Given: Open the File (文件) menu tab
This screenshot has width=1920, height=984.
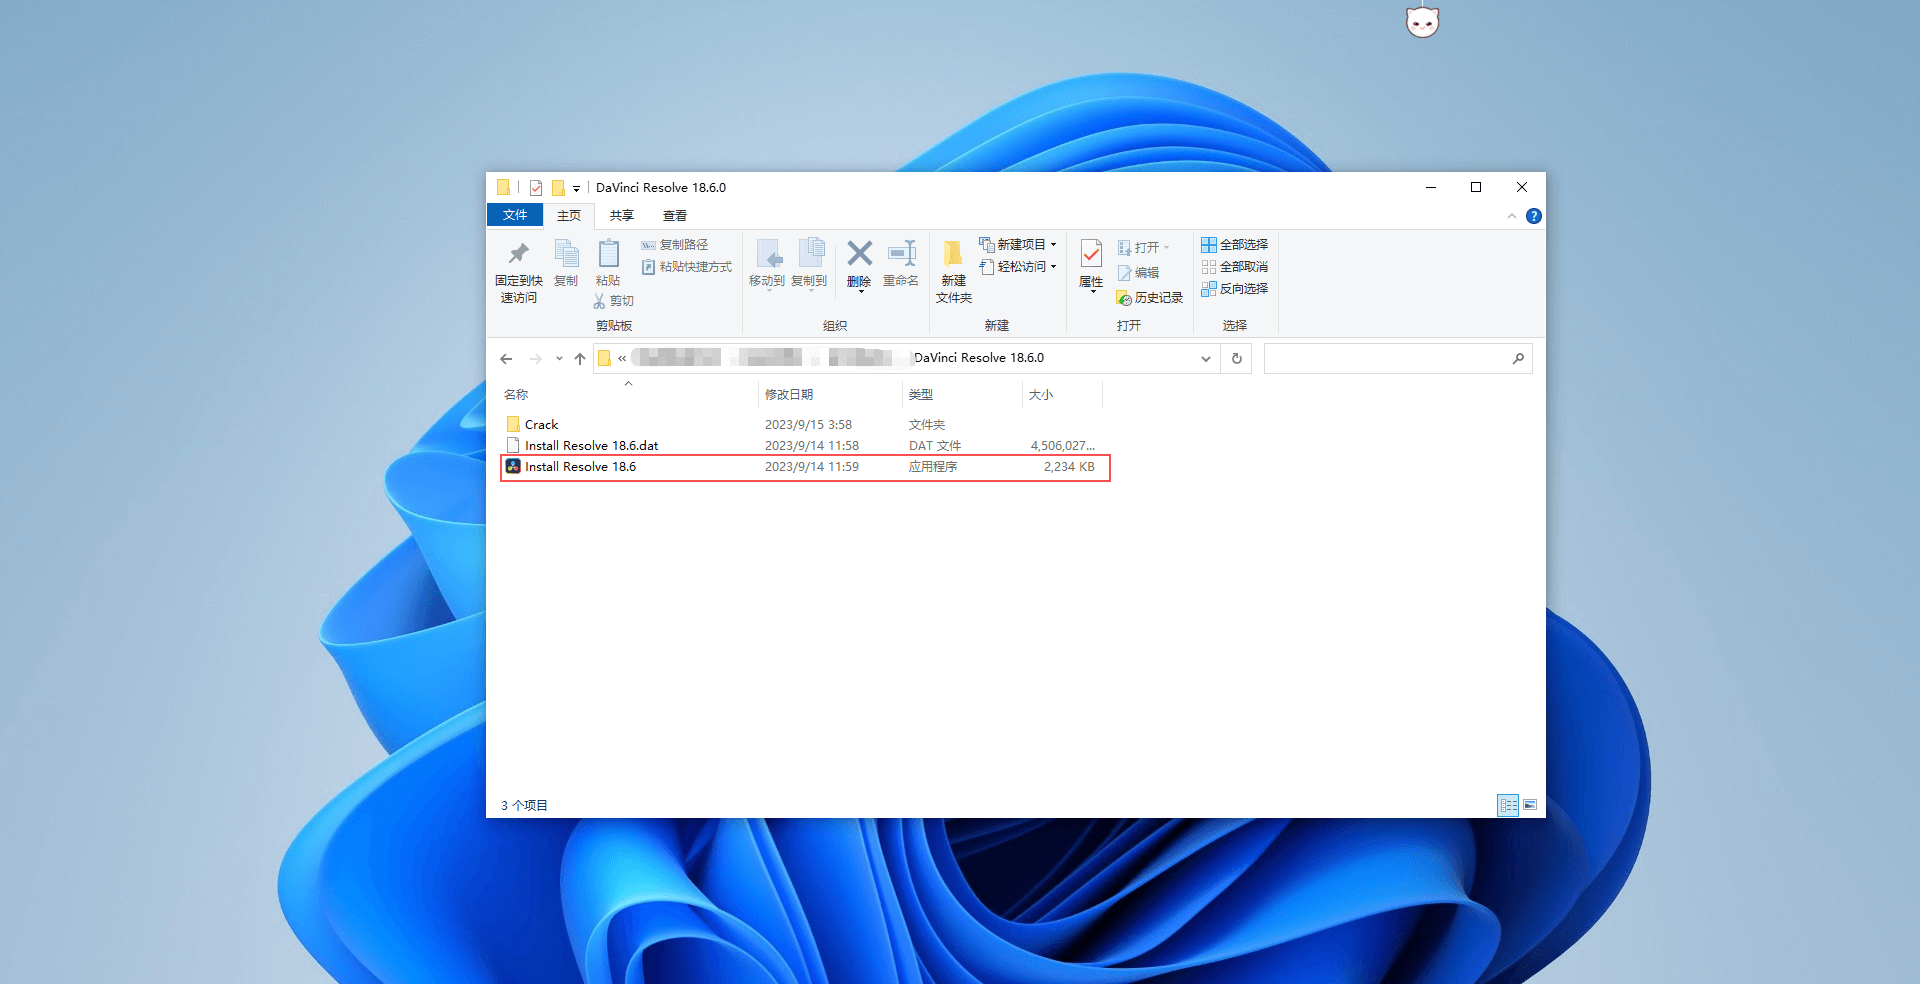Looking at the screenshot, I should pos(515,215).
